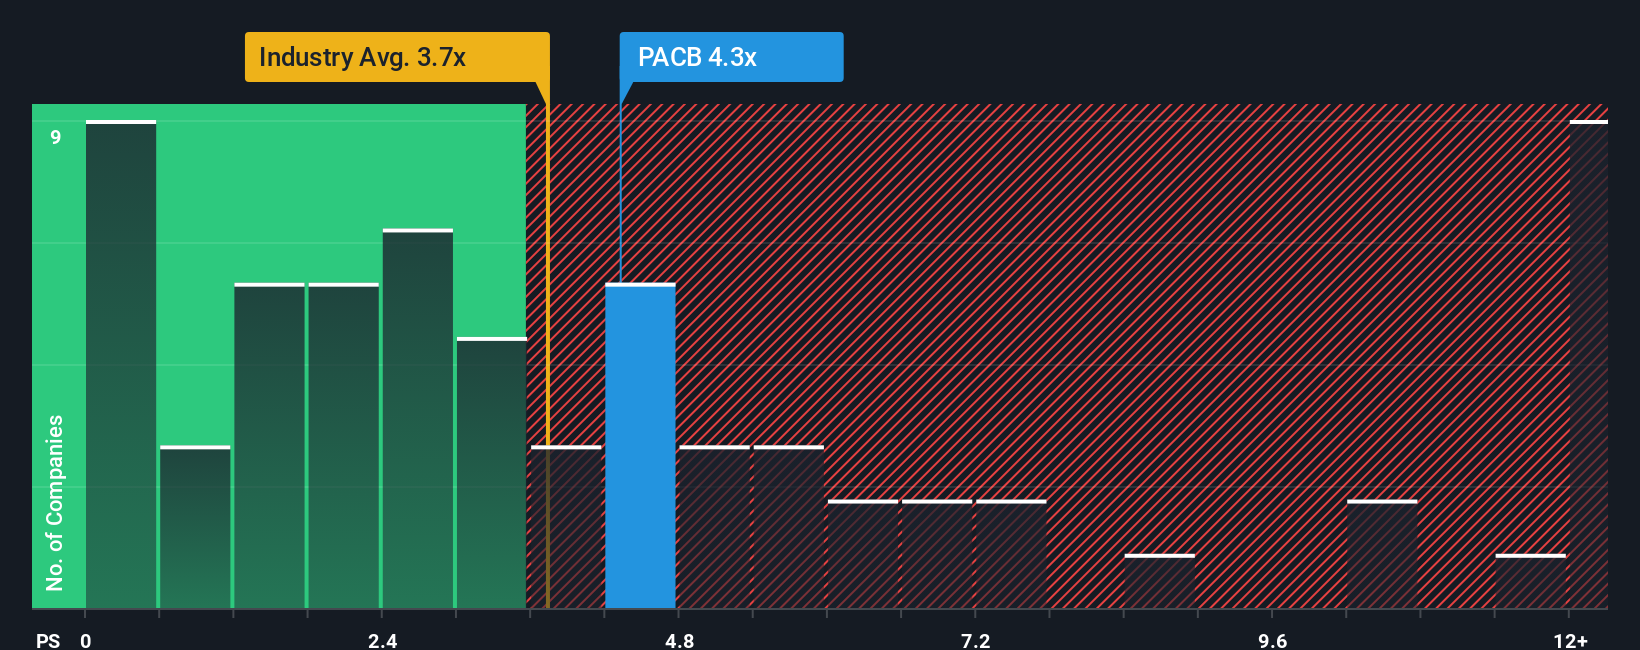Viewport: 1640px width, 650px height.
Task: Click the x-axis label 4.8
Action: coord(679,640)
